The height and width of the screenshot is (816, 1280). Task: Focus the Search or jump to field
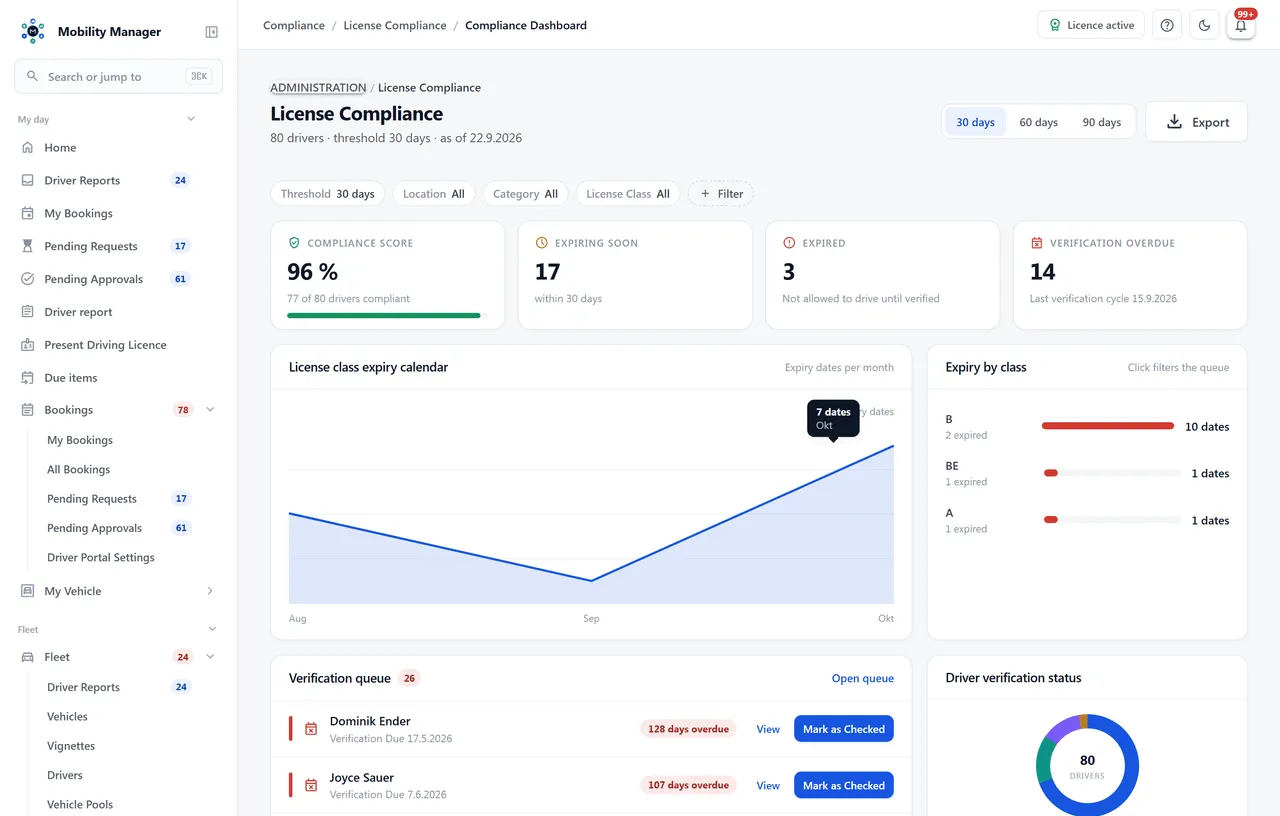click(118, 77)
